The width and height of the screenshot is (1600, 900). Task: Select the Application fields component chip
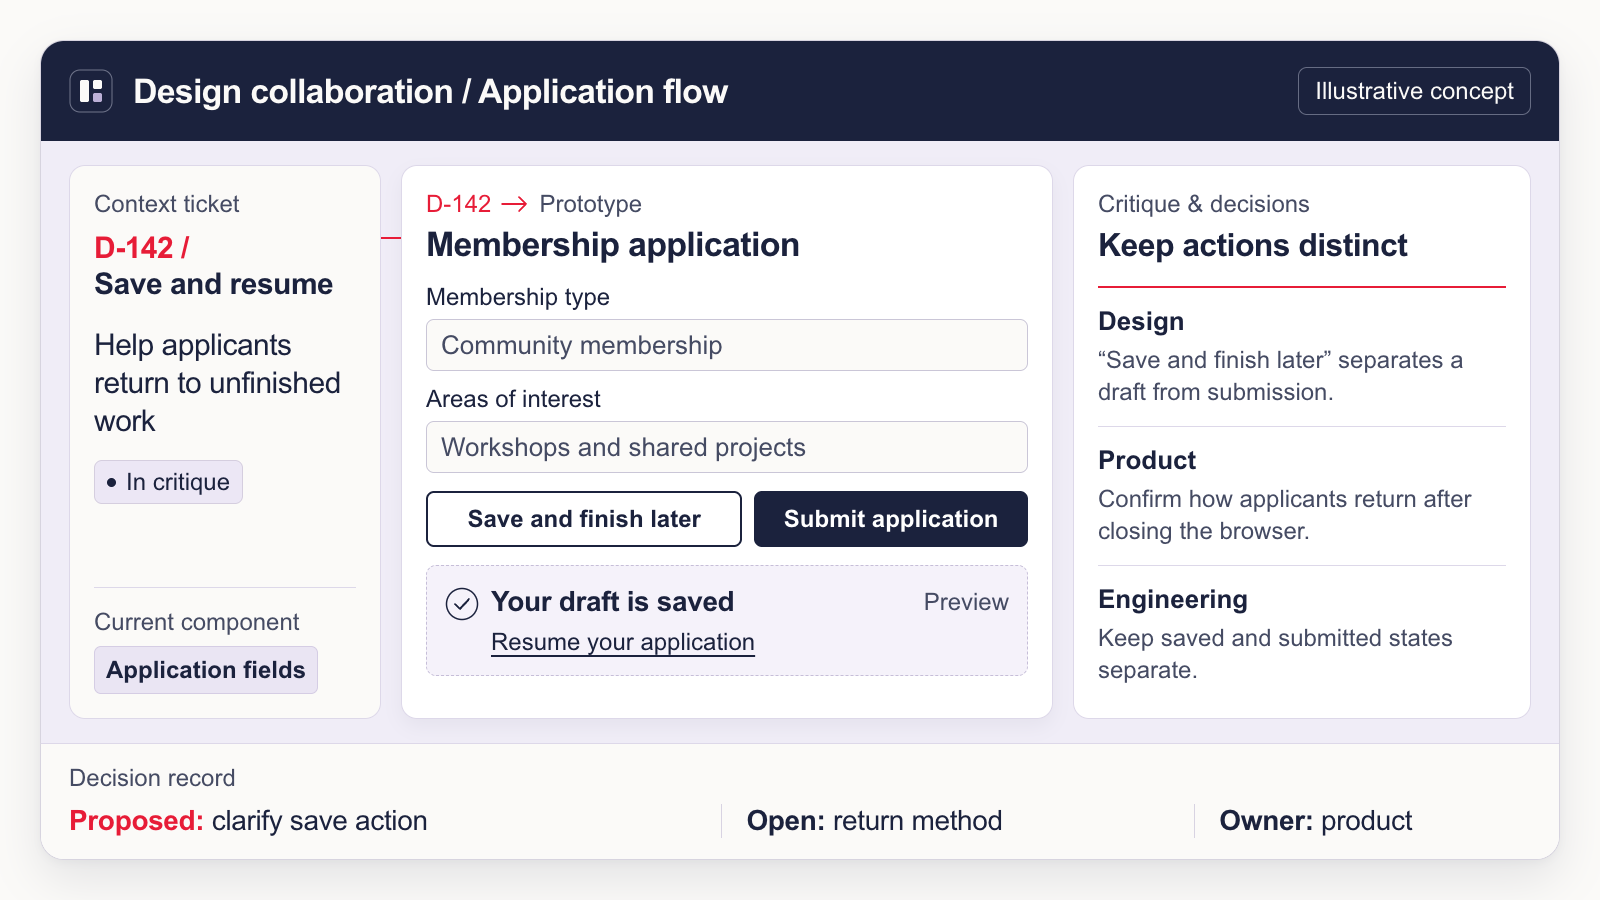[206, 670]
